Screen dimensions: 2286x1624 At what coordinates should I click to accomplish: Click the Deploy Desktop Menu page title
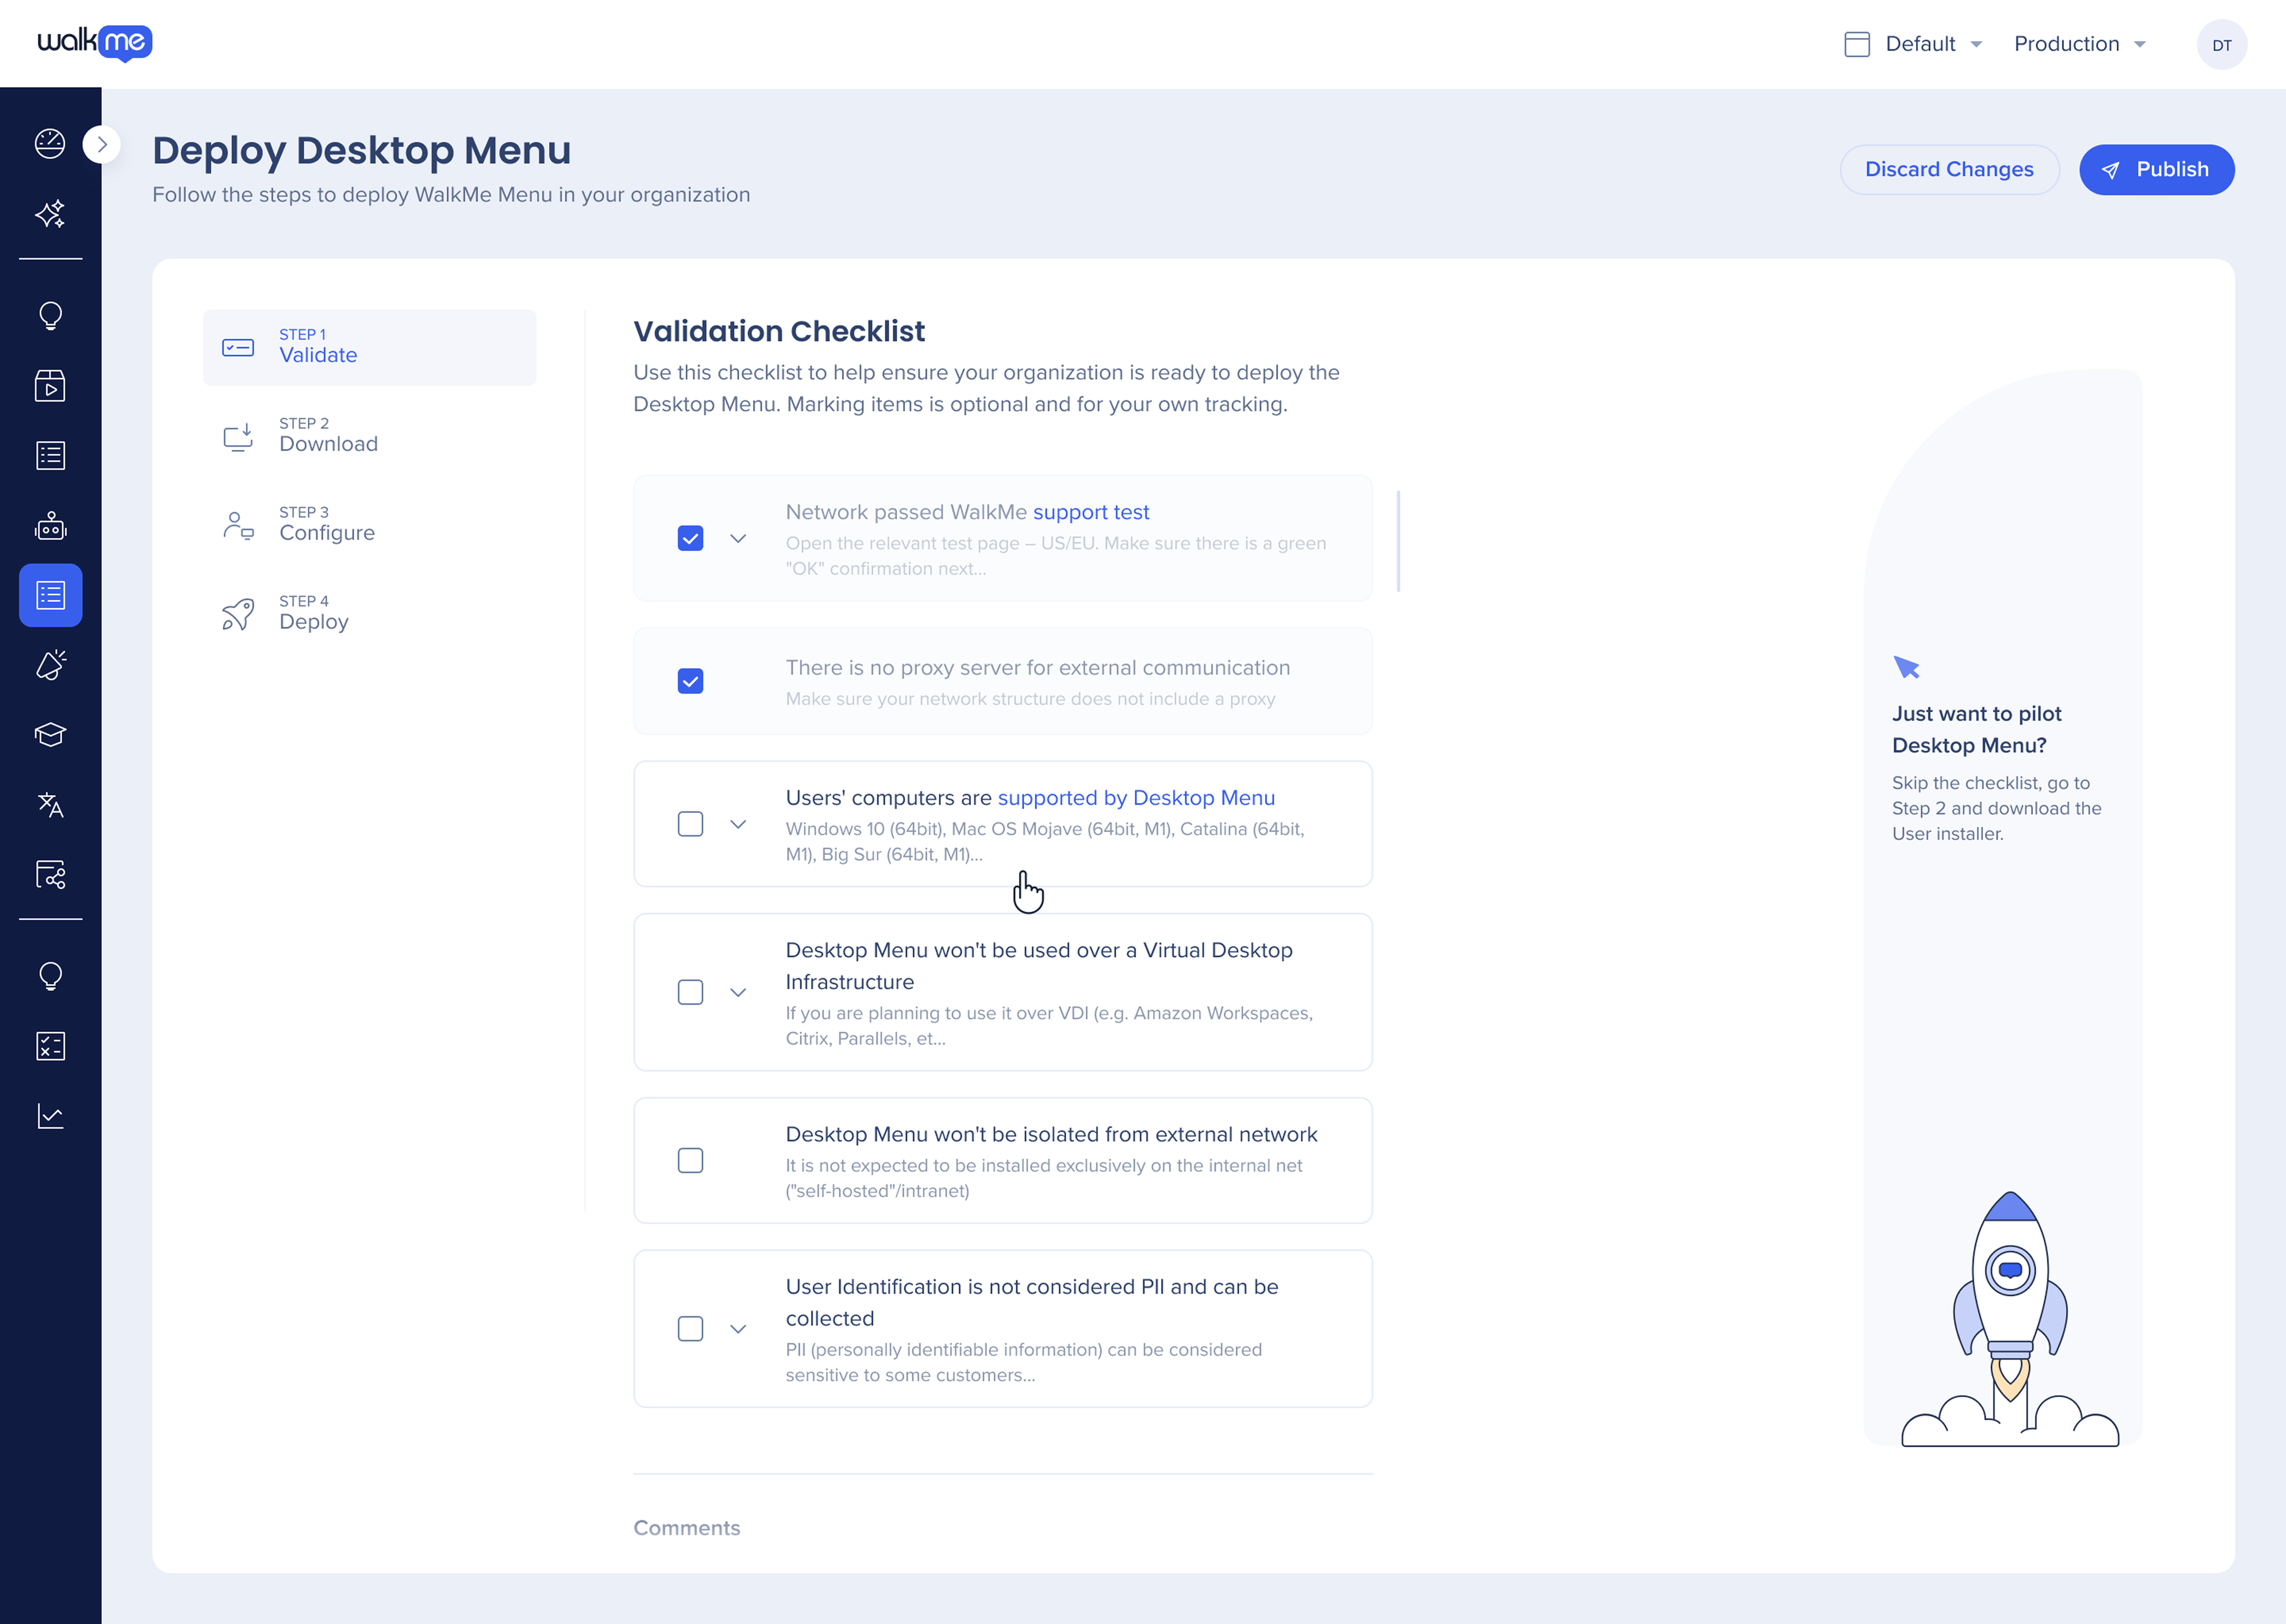tap(362, 150)
